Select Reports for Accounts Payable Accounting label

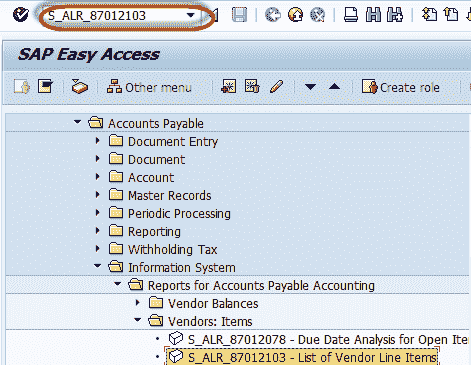(261, 286)
